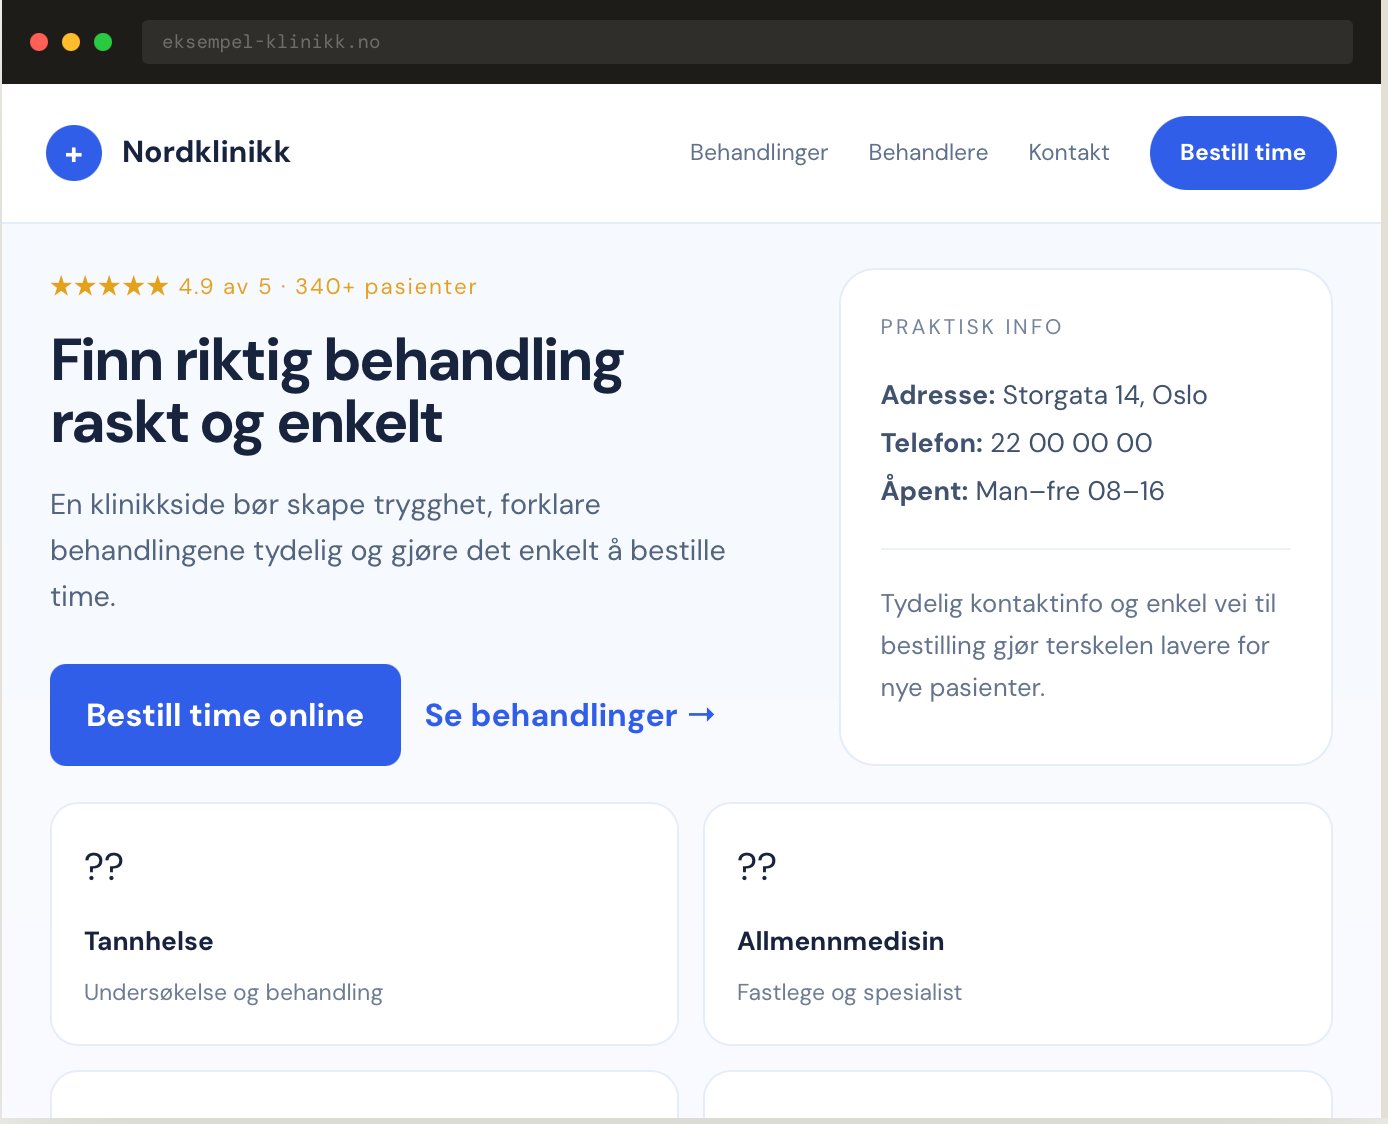
Task: Click the Bestill time online button
Action: pos(225,715)
